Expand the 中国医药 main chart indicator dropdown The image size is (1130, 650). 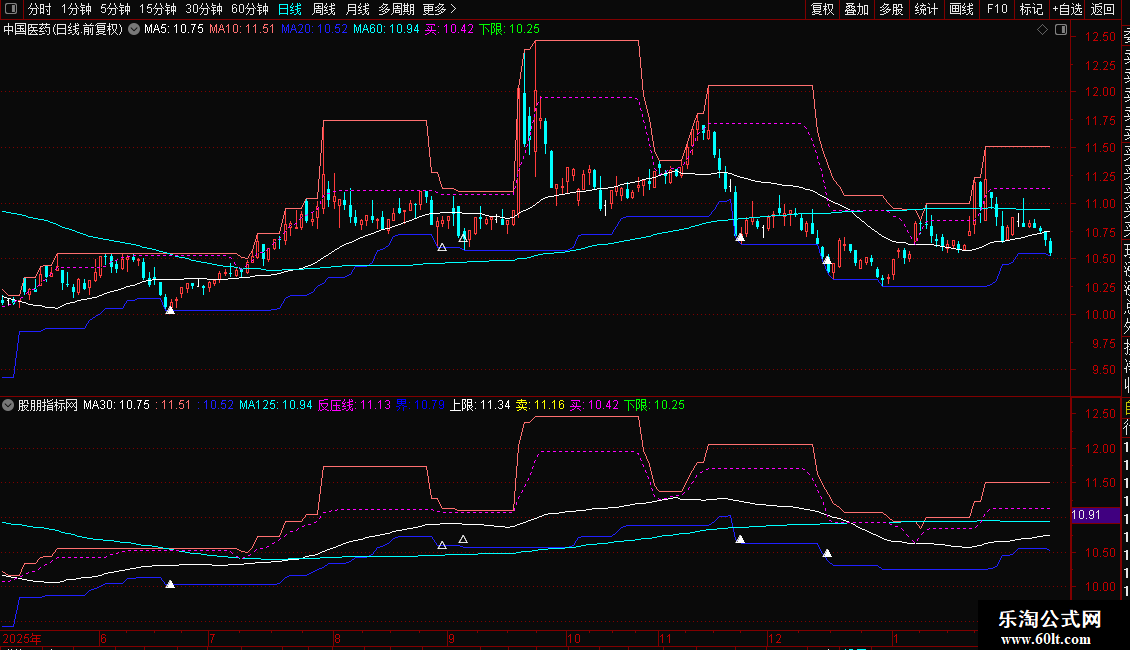point(134,30)
